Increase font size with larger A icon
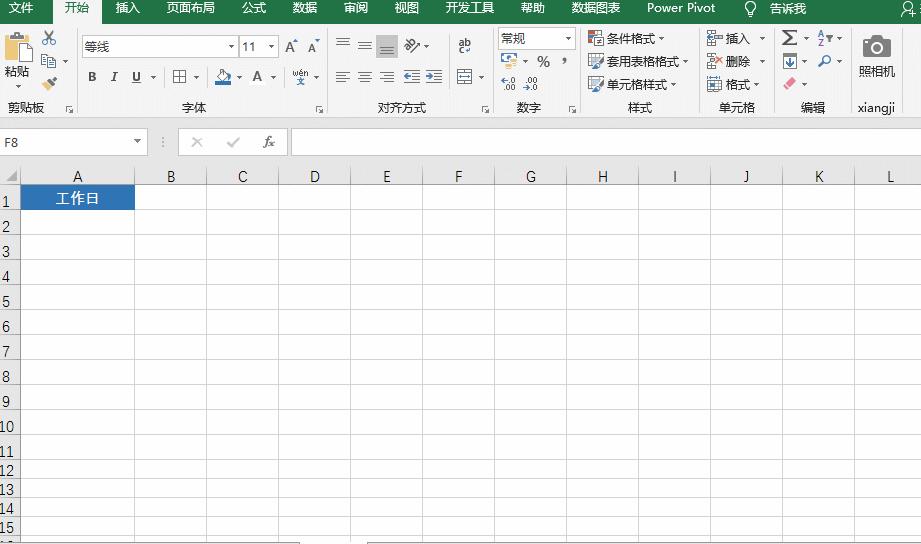 coord(291,46)
